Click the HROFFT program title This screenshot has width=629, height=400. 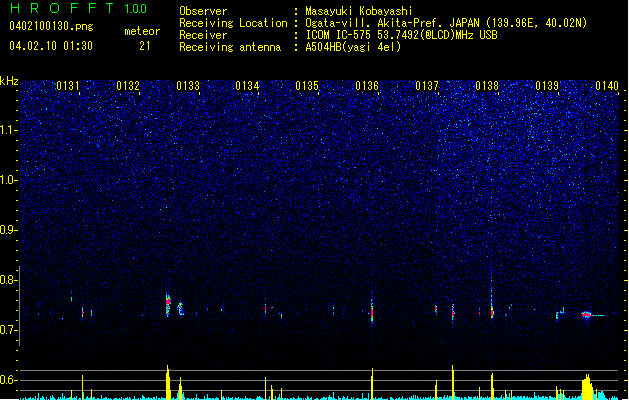pos(62,8)
